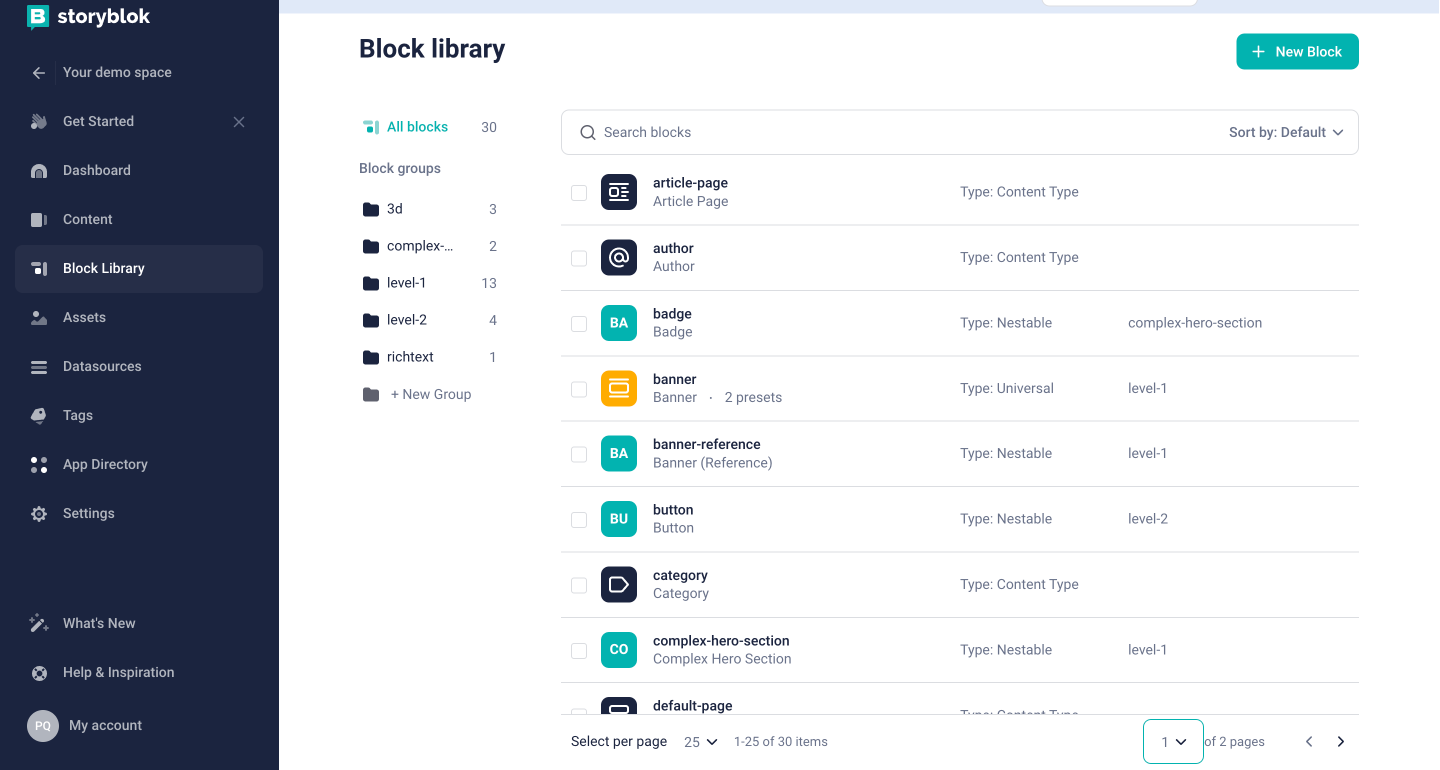
Task: Open the complex-hero-section block
Action: [x=721, y=640]
